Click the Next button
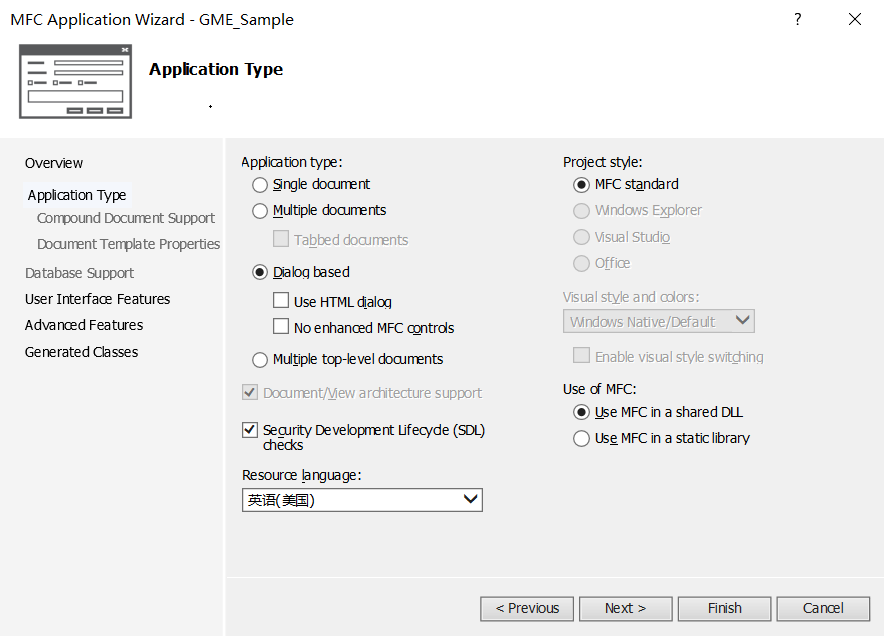884x636 pixels. (625, 608)
